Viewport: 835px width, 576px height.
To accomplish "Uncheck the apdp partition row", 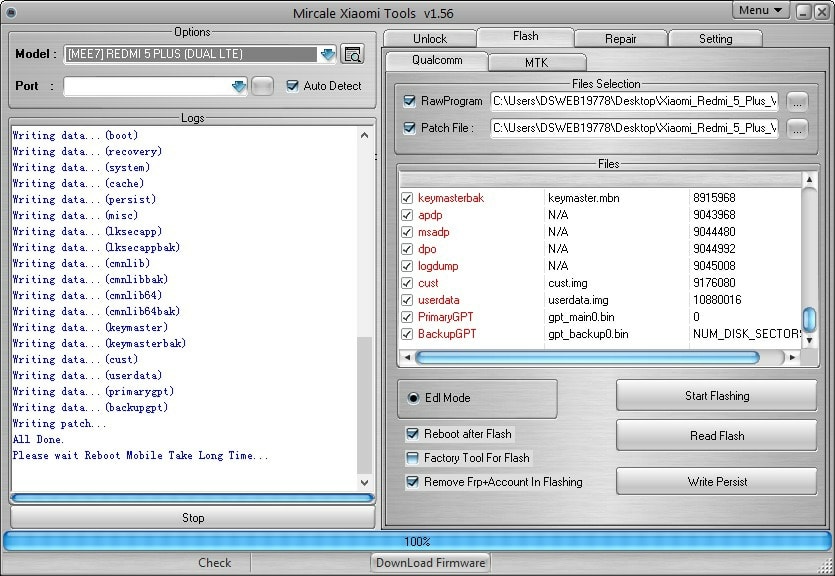I will pos(407,215).
